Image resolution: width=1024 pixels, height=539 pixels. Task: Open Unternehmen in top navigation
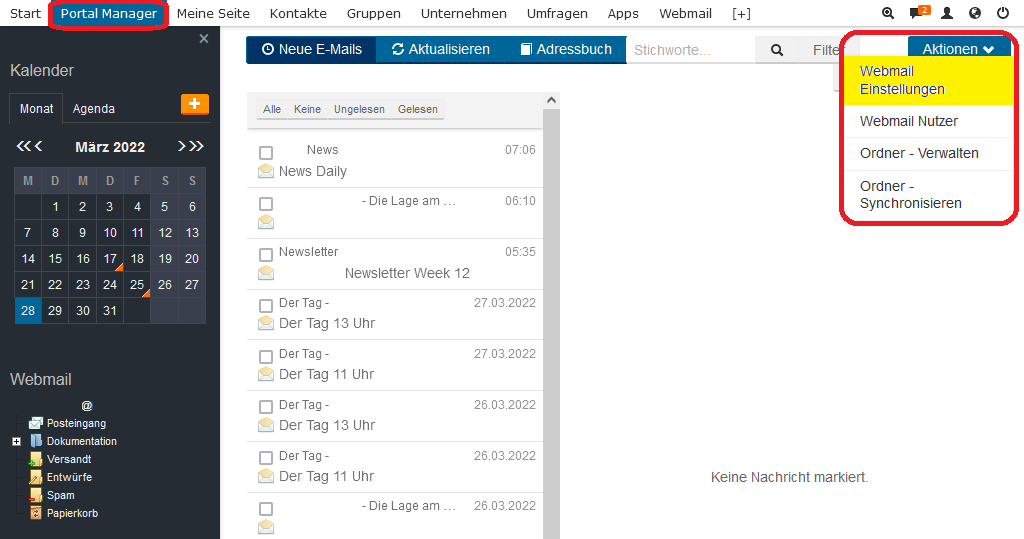(464, 13)
